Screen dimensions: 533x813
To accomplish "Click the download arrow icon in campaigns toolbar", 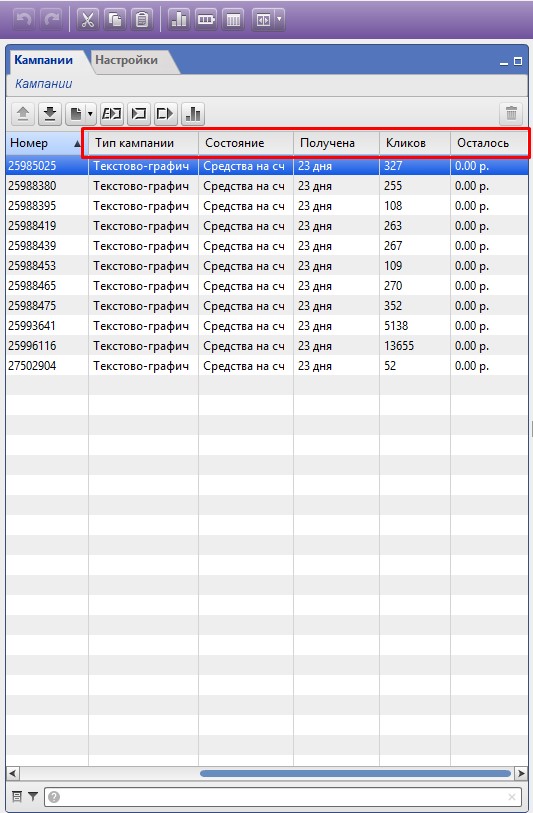I will (x=50, y=114).
